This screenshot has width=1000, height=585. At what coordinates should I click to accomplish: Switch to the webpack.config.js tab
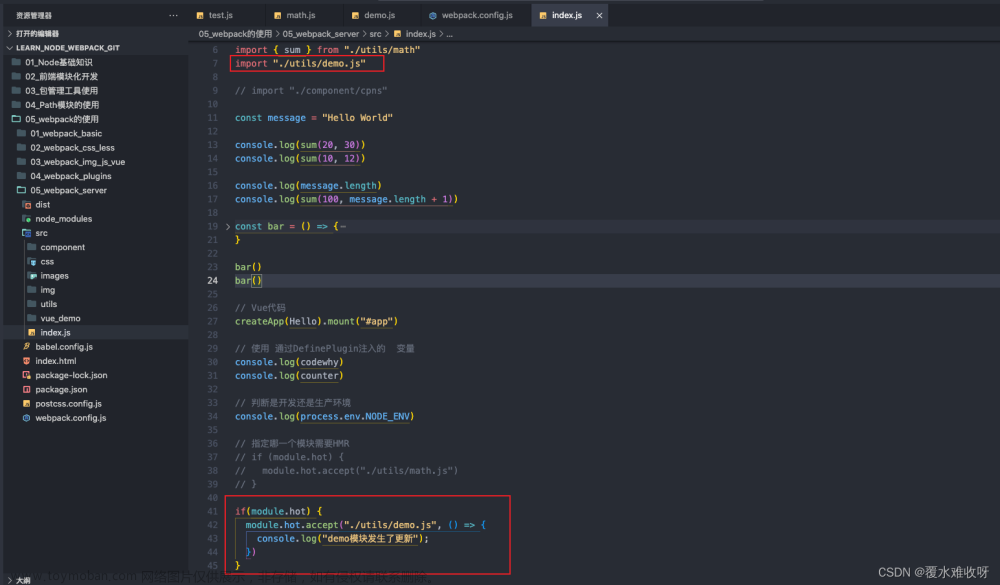tap(477, 15)
